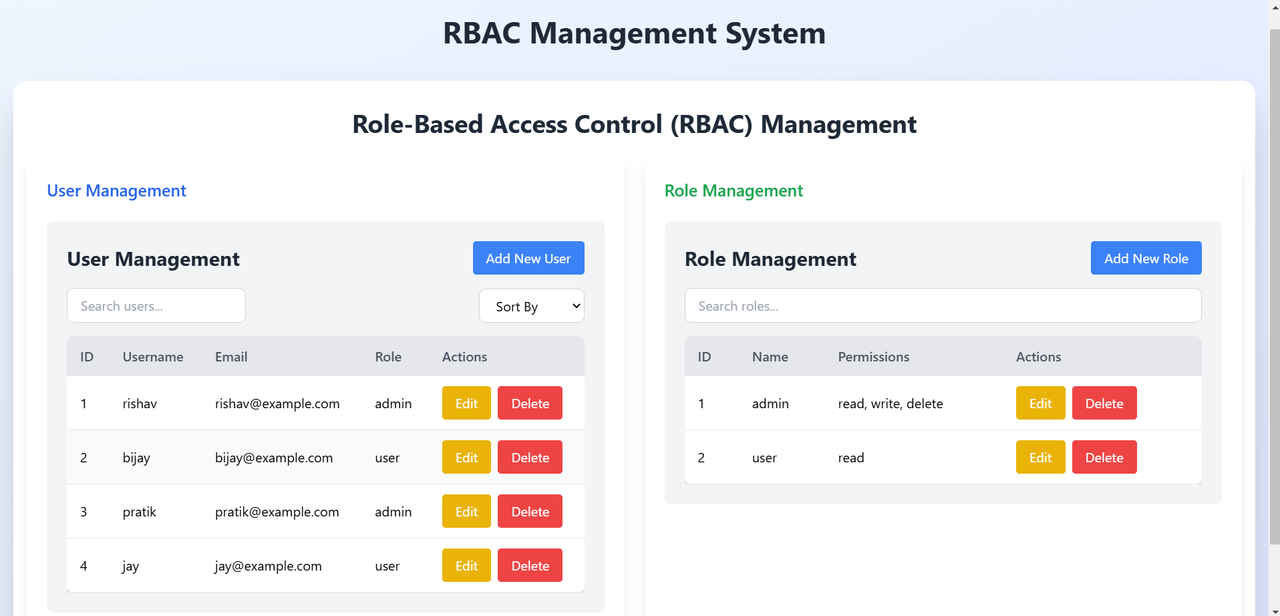1280x616 pixels.
Task: Click the Permissions column header
Action: coord(874,357)
